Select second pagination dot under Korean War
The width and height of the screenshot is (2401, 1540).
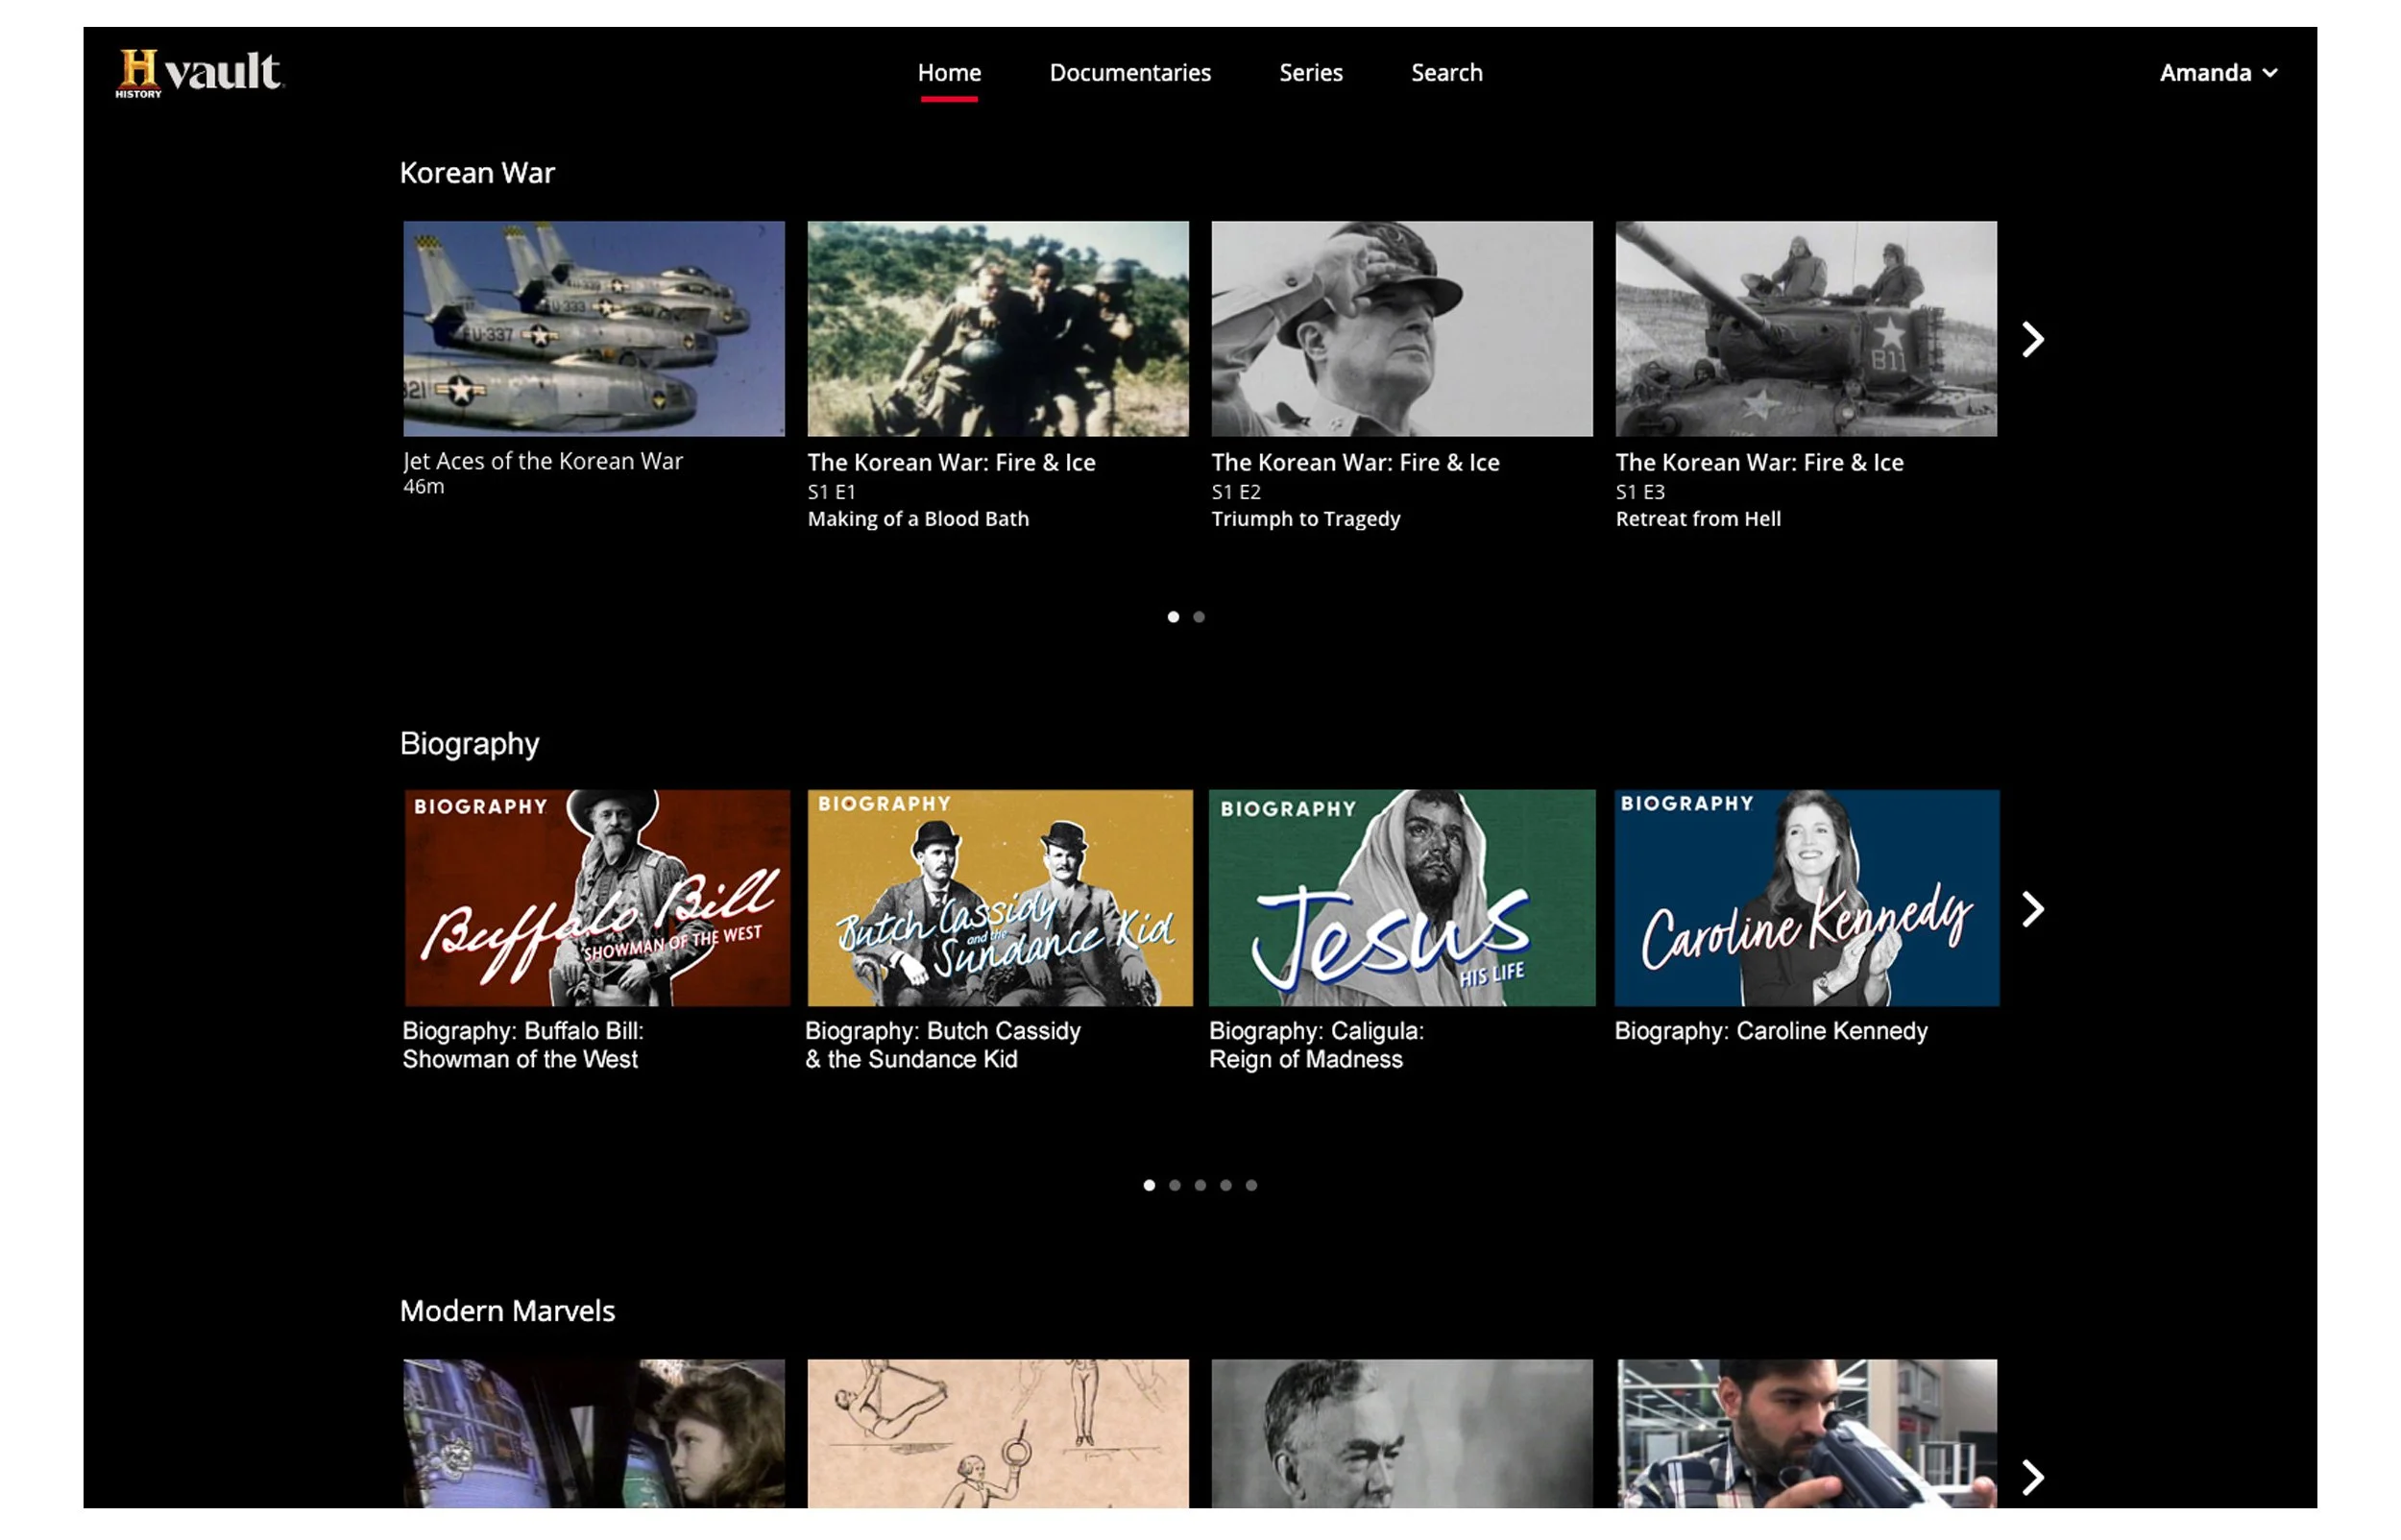point(1198,617)
